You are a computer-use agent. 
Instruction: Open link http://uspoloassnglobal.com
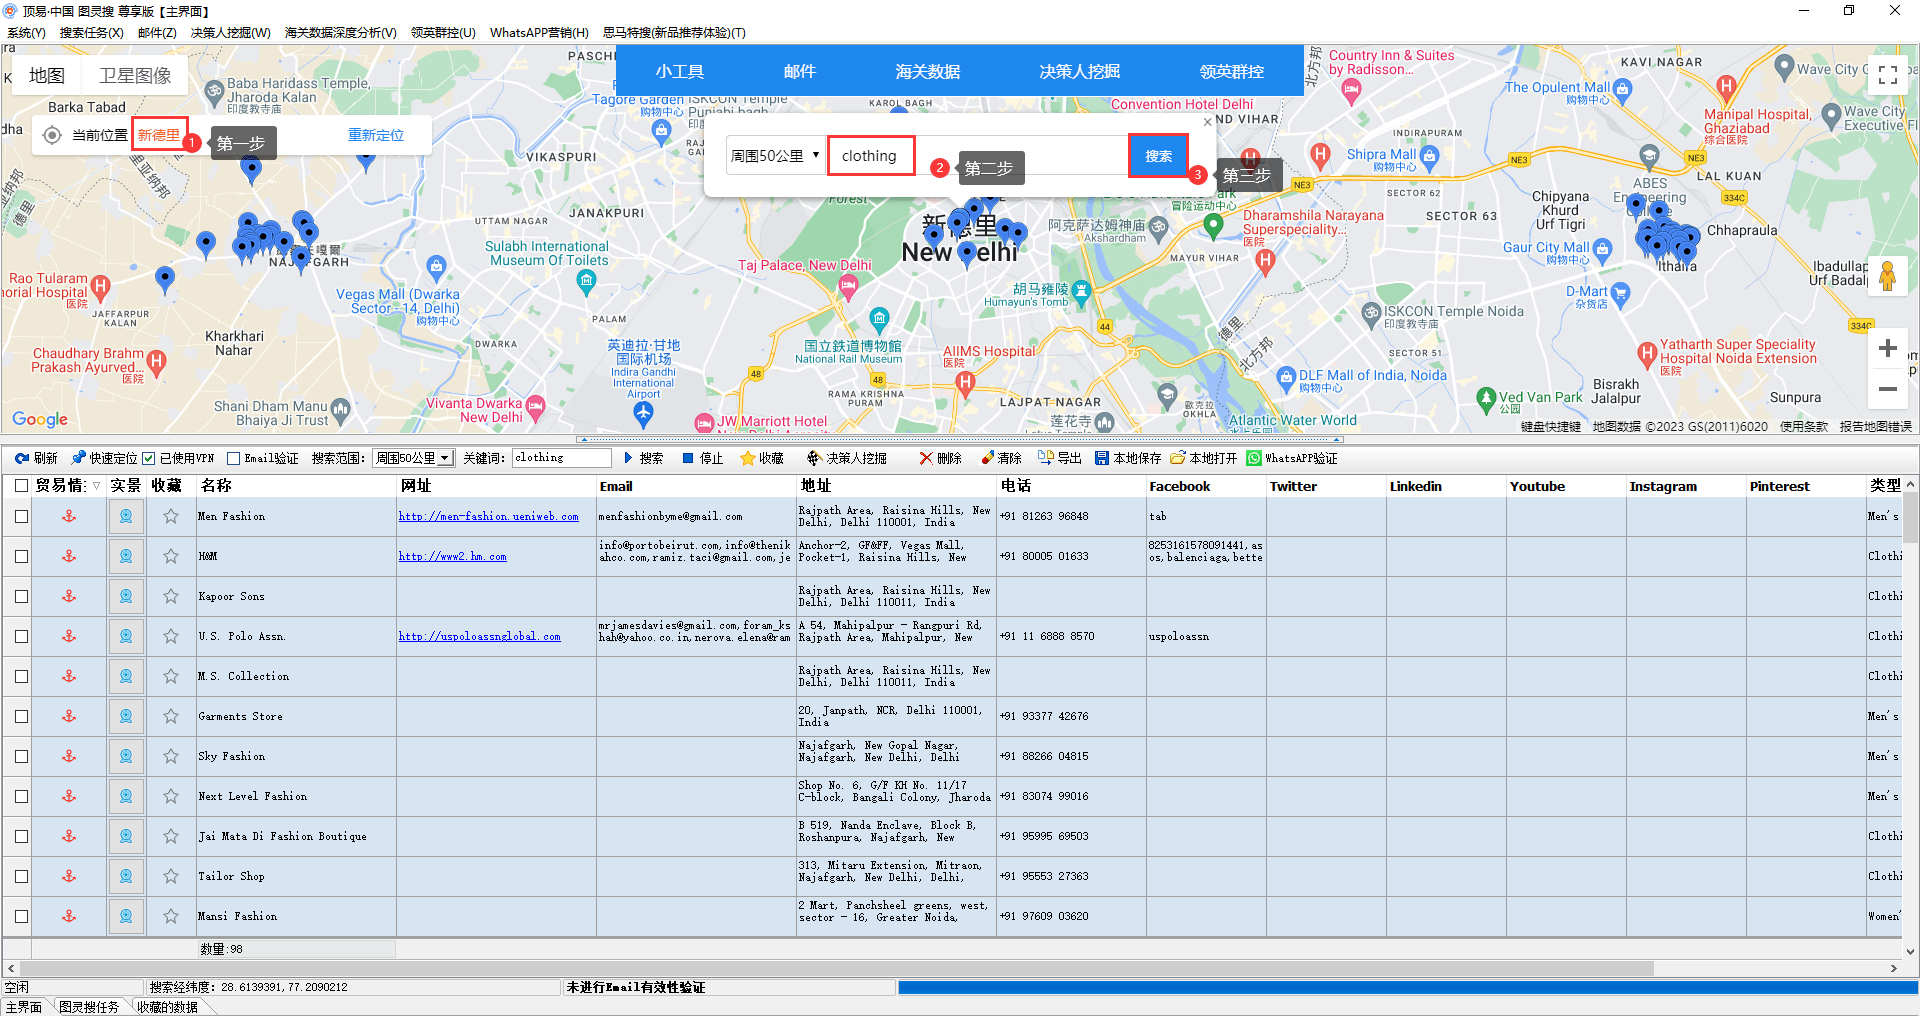479,636
